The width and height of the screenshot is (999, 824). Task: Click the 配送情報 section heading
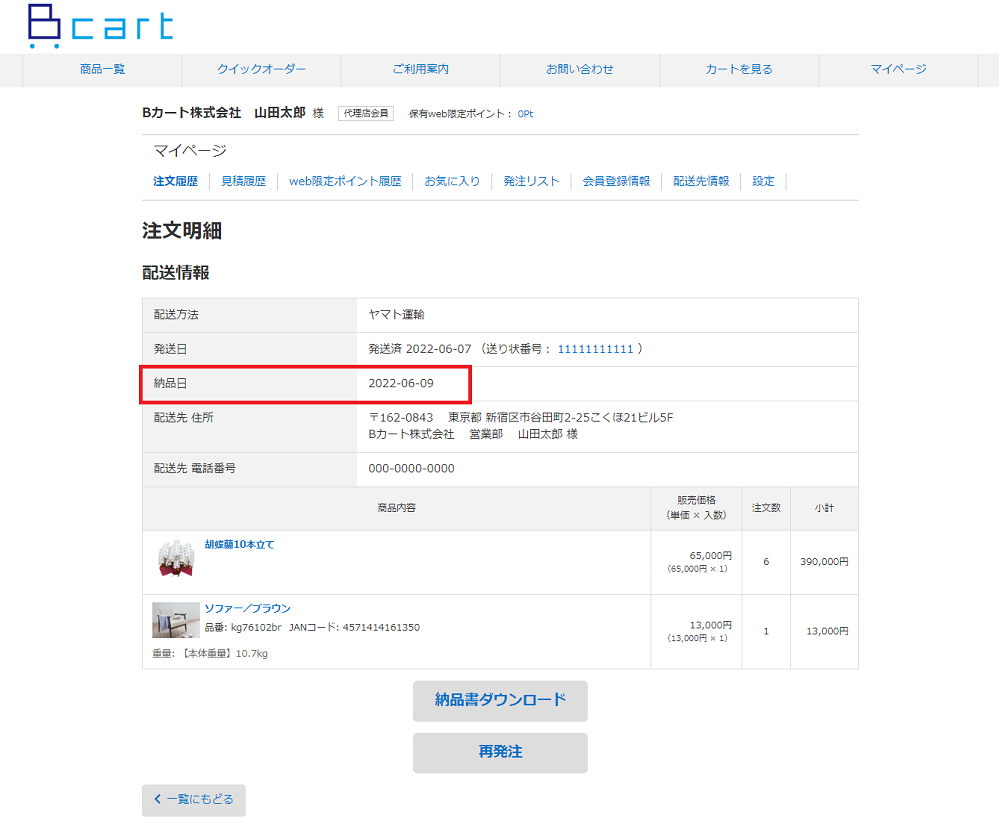176,273
